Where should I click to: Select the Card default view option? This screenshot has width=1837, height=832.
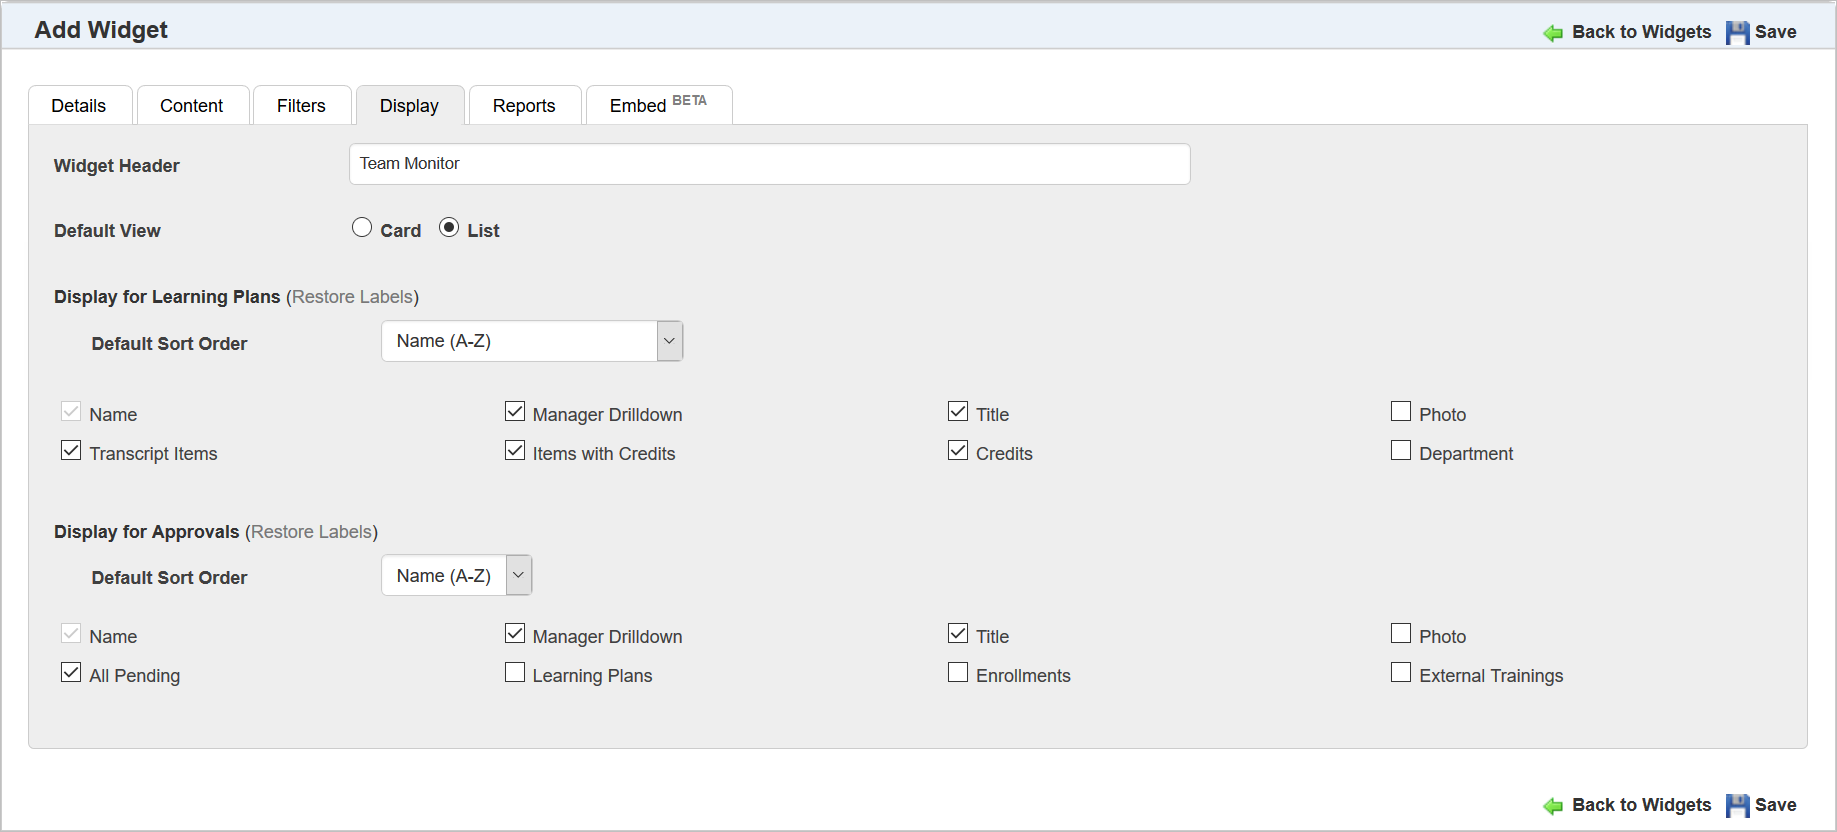(x=362, y=228)
